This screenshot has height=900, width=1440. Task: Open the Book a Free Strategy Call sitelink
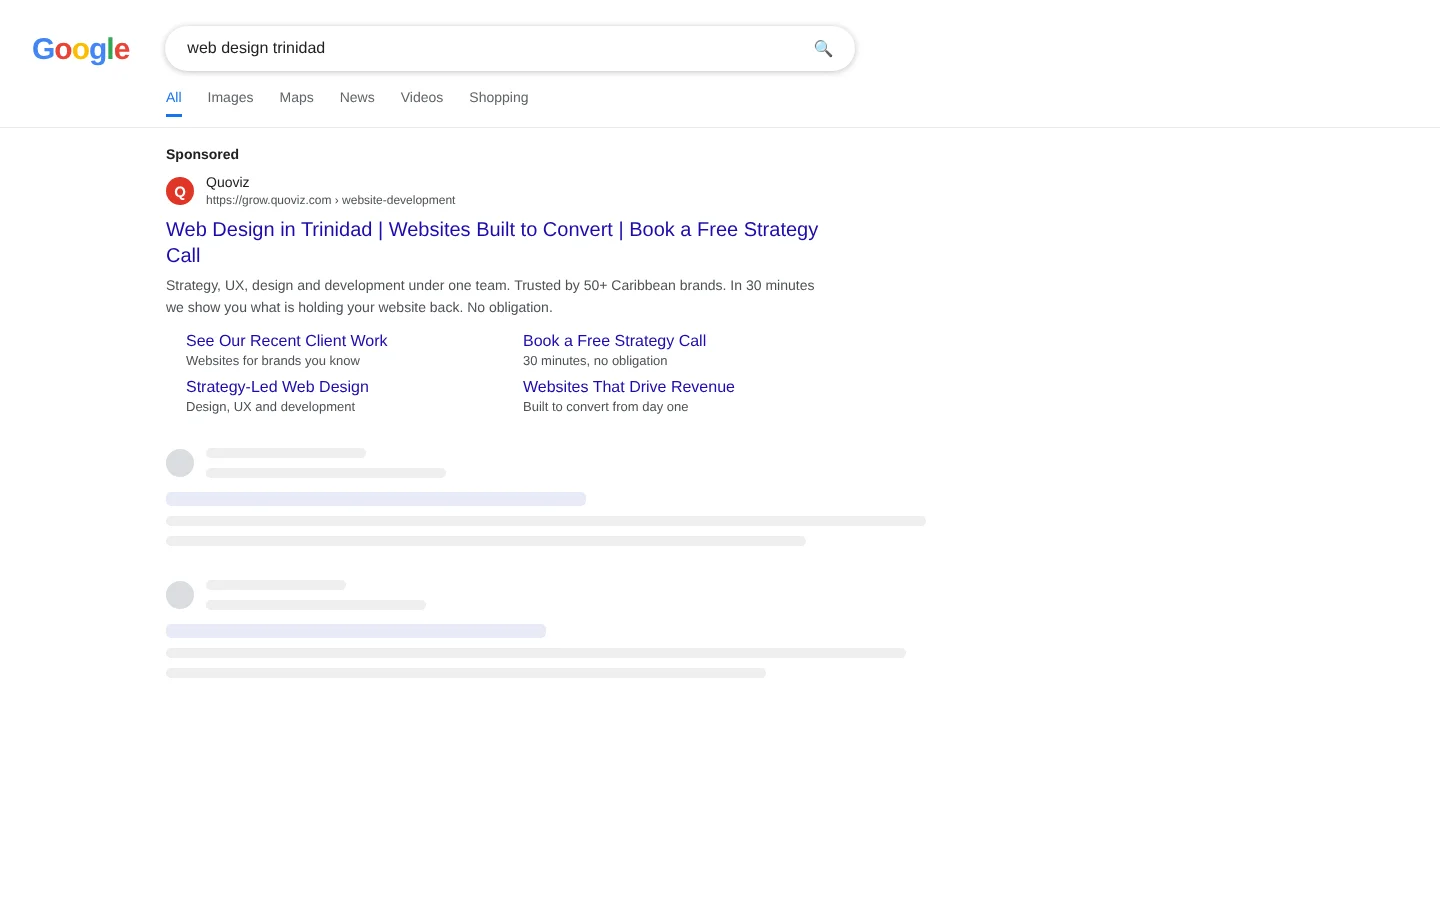(x=614, y=341)
